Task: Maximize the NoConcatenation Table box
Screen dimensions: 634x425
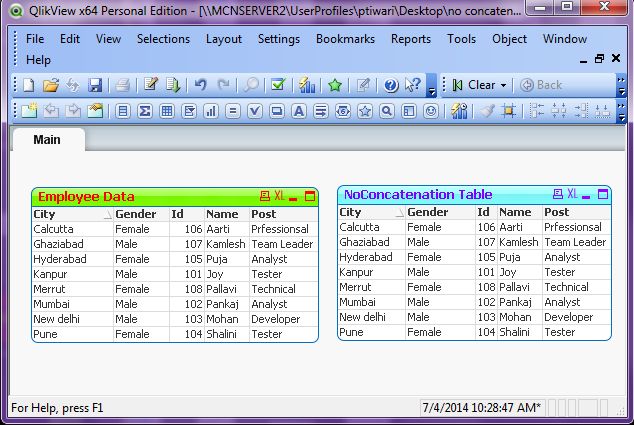Action: point(603,195)
